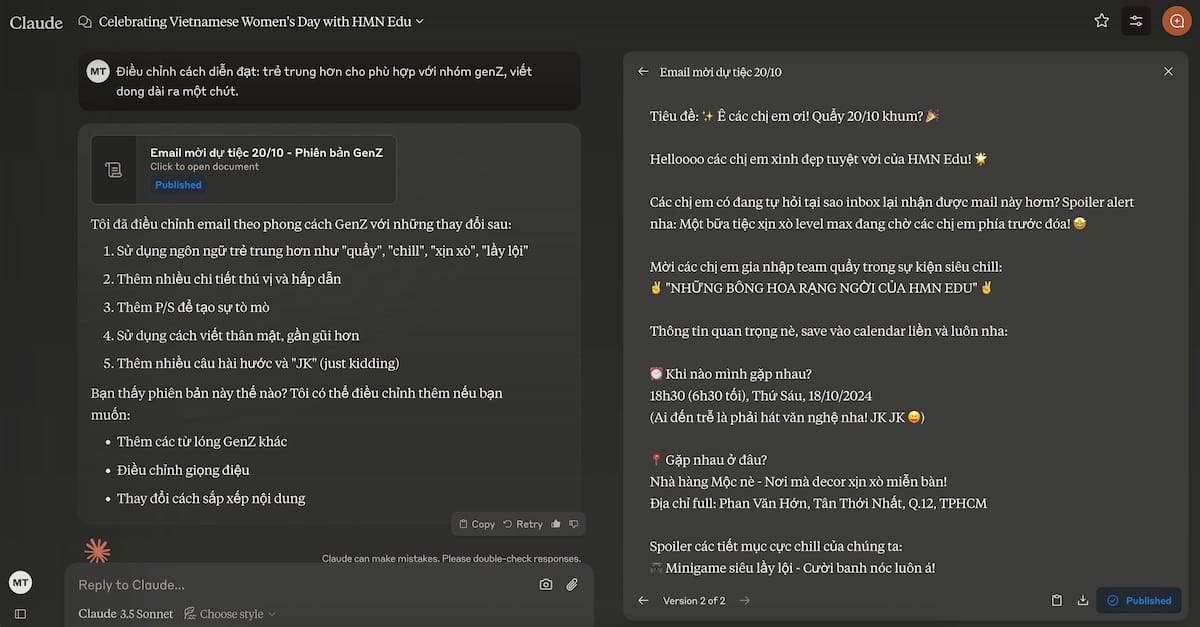
Task: Give thumbs up to response
Action: 556,524
